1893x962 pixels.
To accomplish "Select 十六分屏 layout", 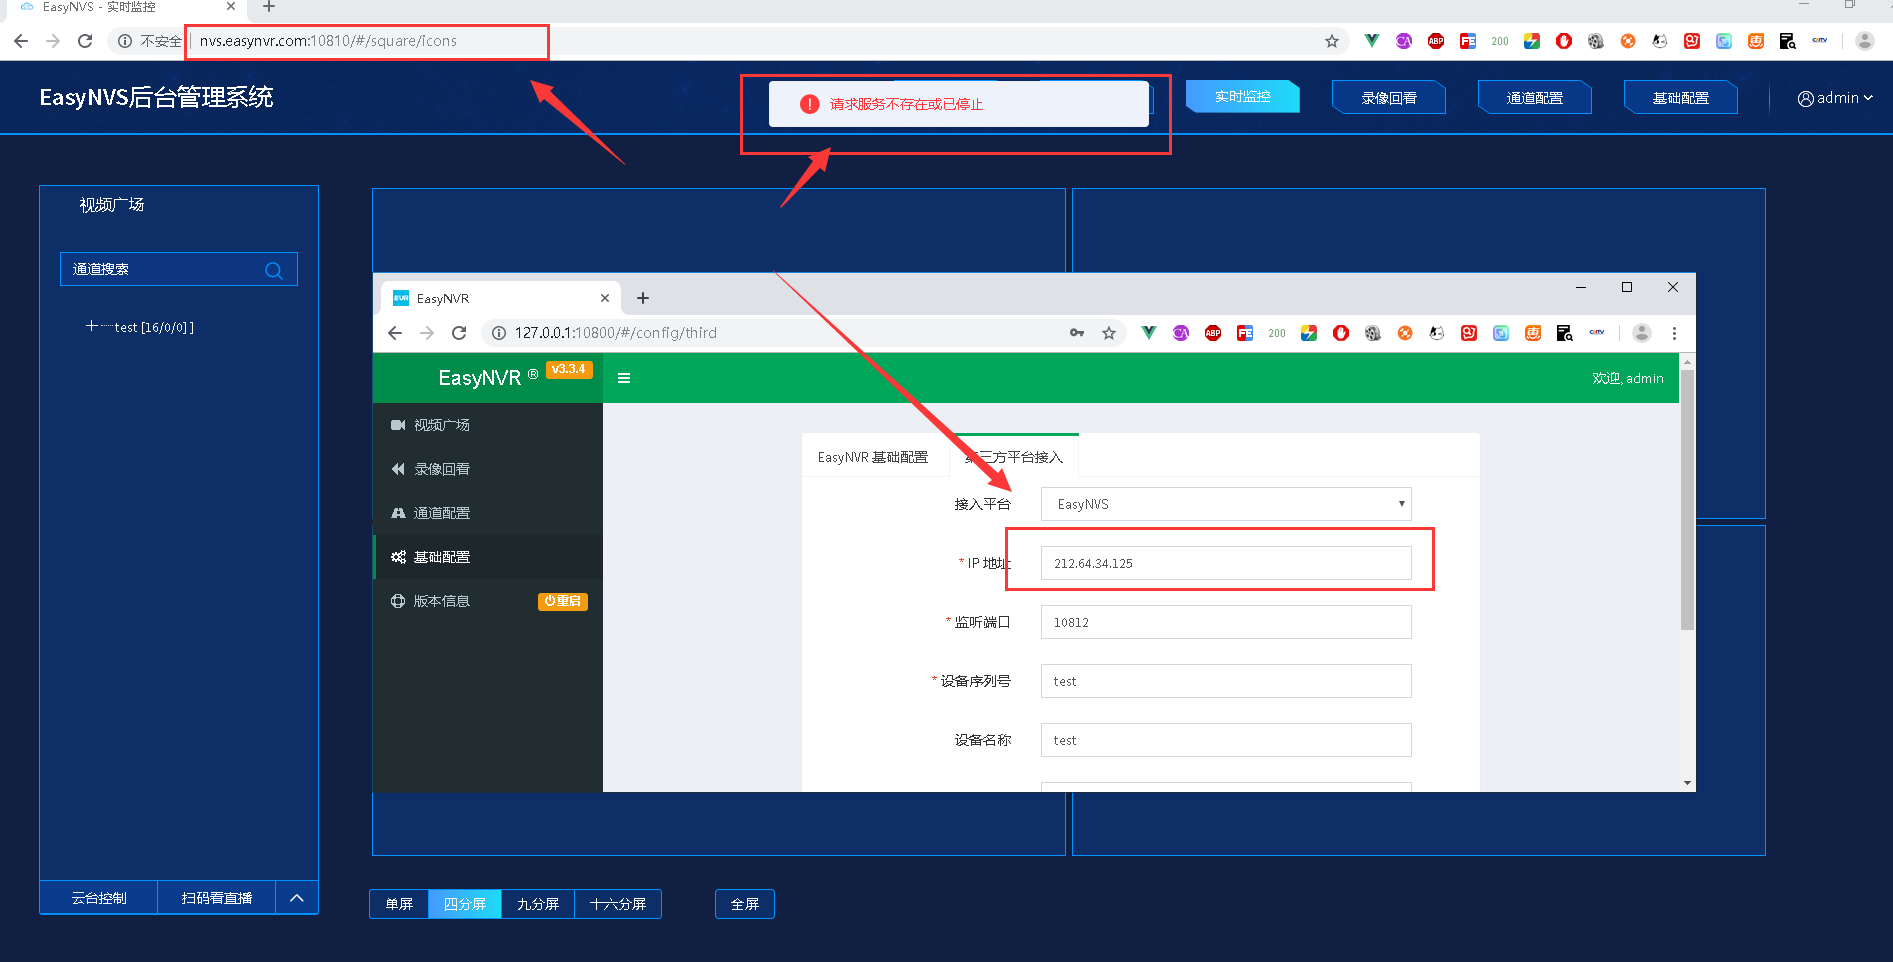I will click(x=618, y=904).
